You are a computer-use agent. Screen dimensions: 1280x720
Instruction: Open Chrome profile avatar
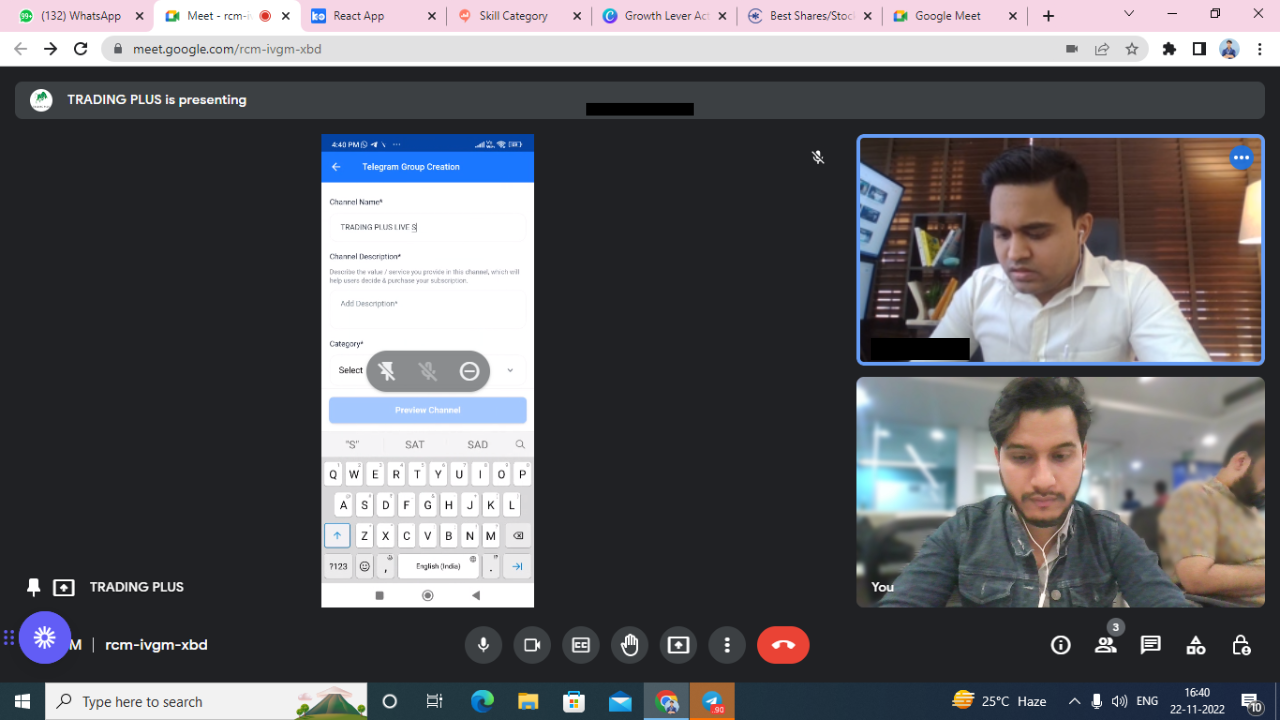click(x=1230, y=49)
